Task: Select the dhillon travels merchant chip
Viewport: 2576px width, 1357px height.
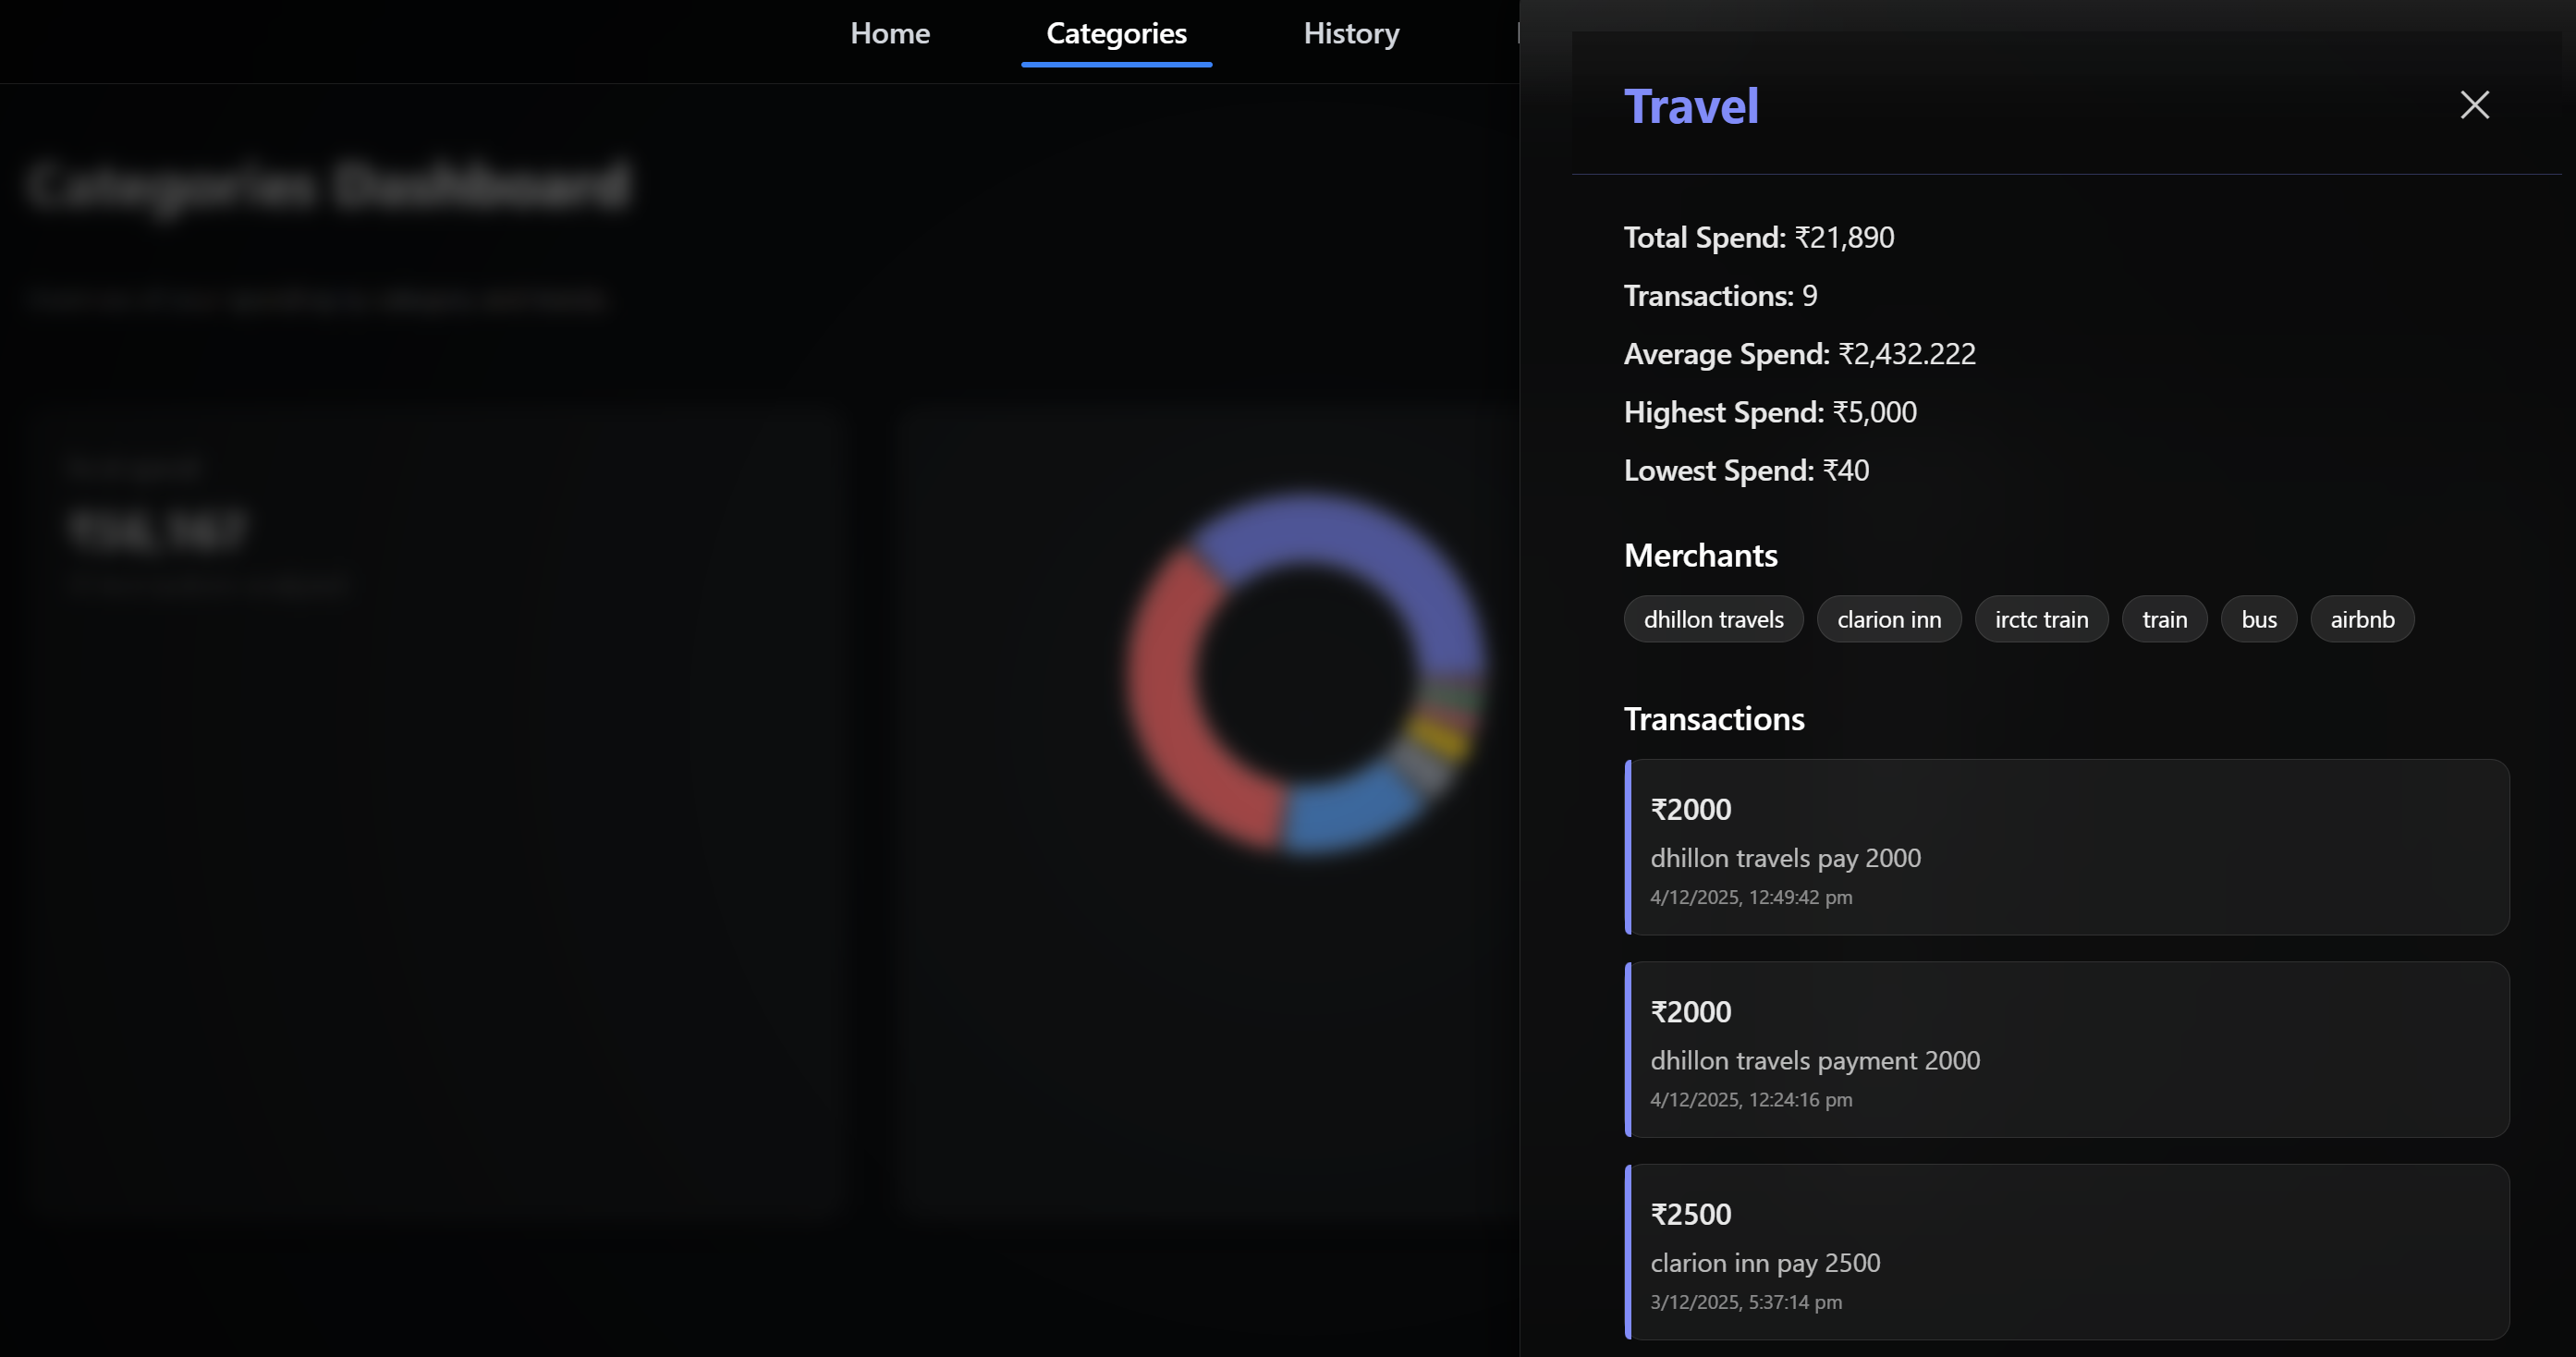Action: pos(1713,619)
